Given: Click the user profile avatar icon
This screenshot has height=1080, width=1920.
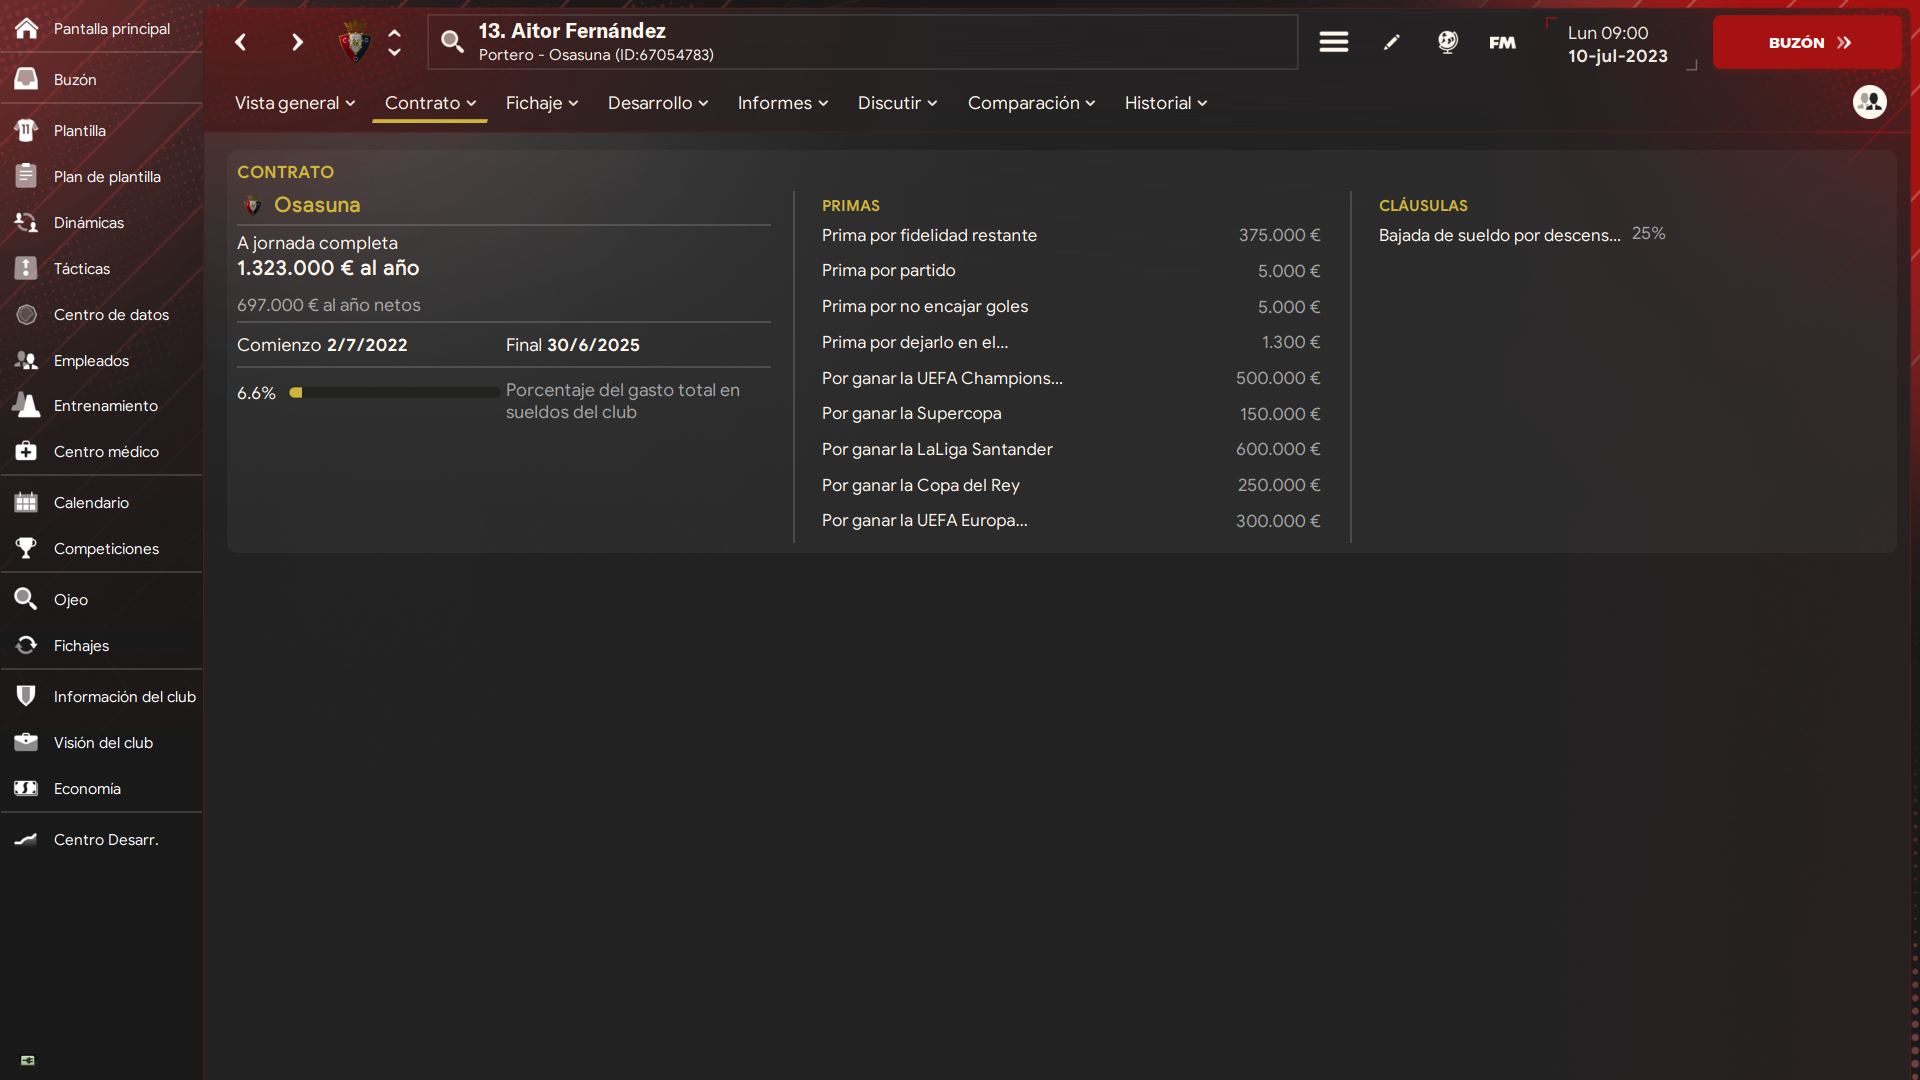Looking at the screenshot, I should click(x=1869, y=102).
